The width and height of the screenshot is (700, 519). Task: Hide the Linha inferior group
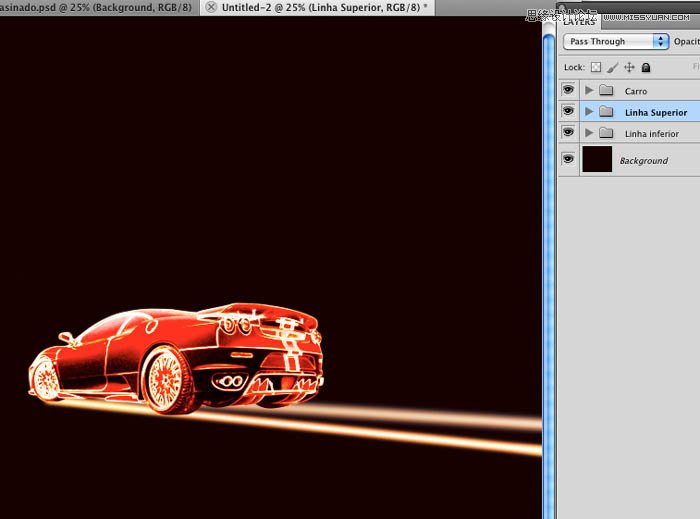(x=568, y=132)
